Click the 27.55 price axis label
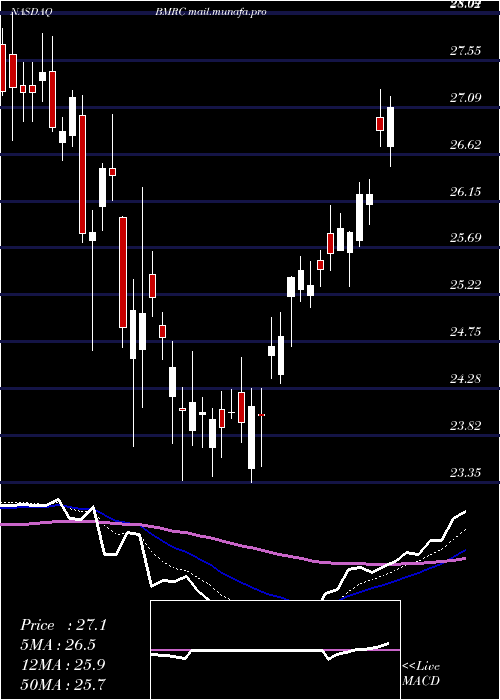Viewport: 500px width, 700px height. [466, 50]
